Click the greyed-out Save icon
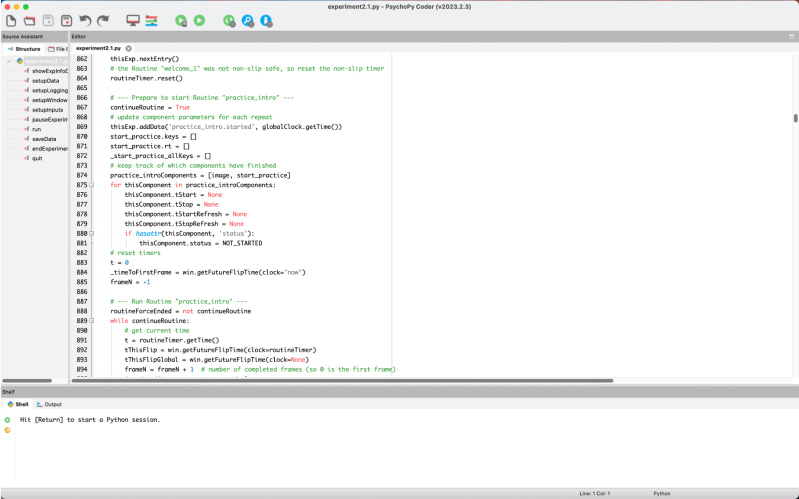The width and height of the screenshot is (799, 499). tap(48, 21)
